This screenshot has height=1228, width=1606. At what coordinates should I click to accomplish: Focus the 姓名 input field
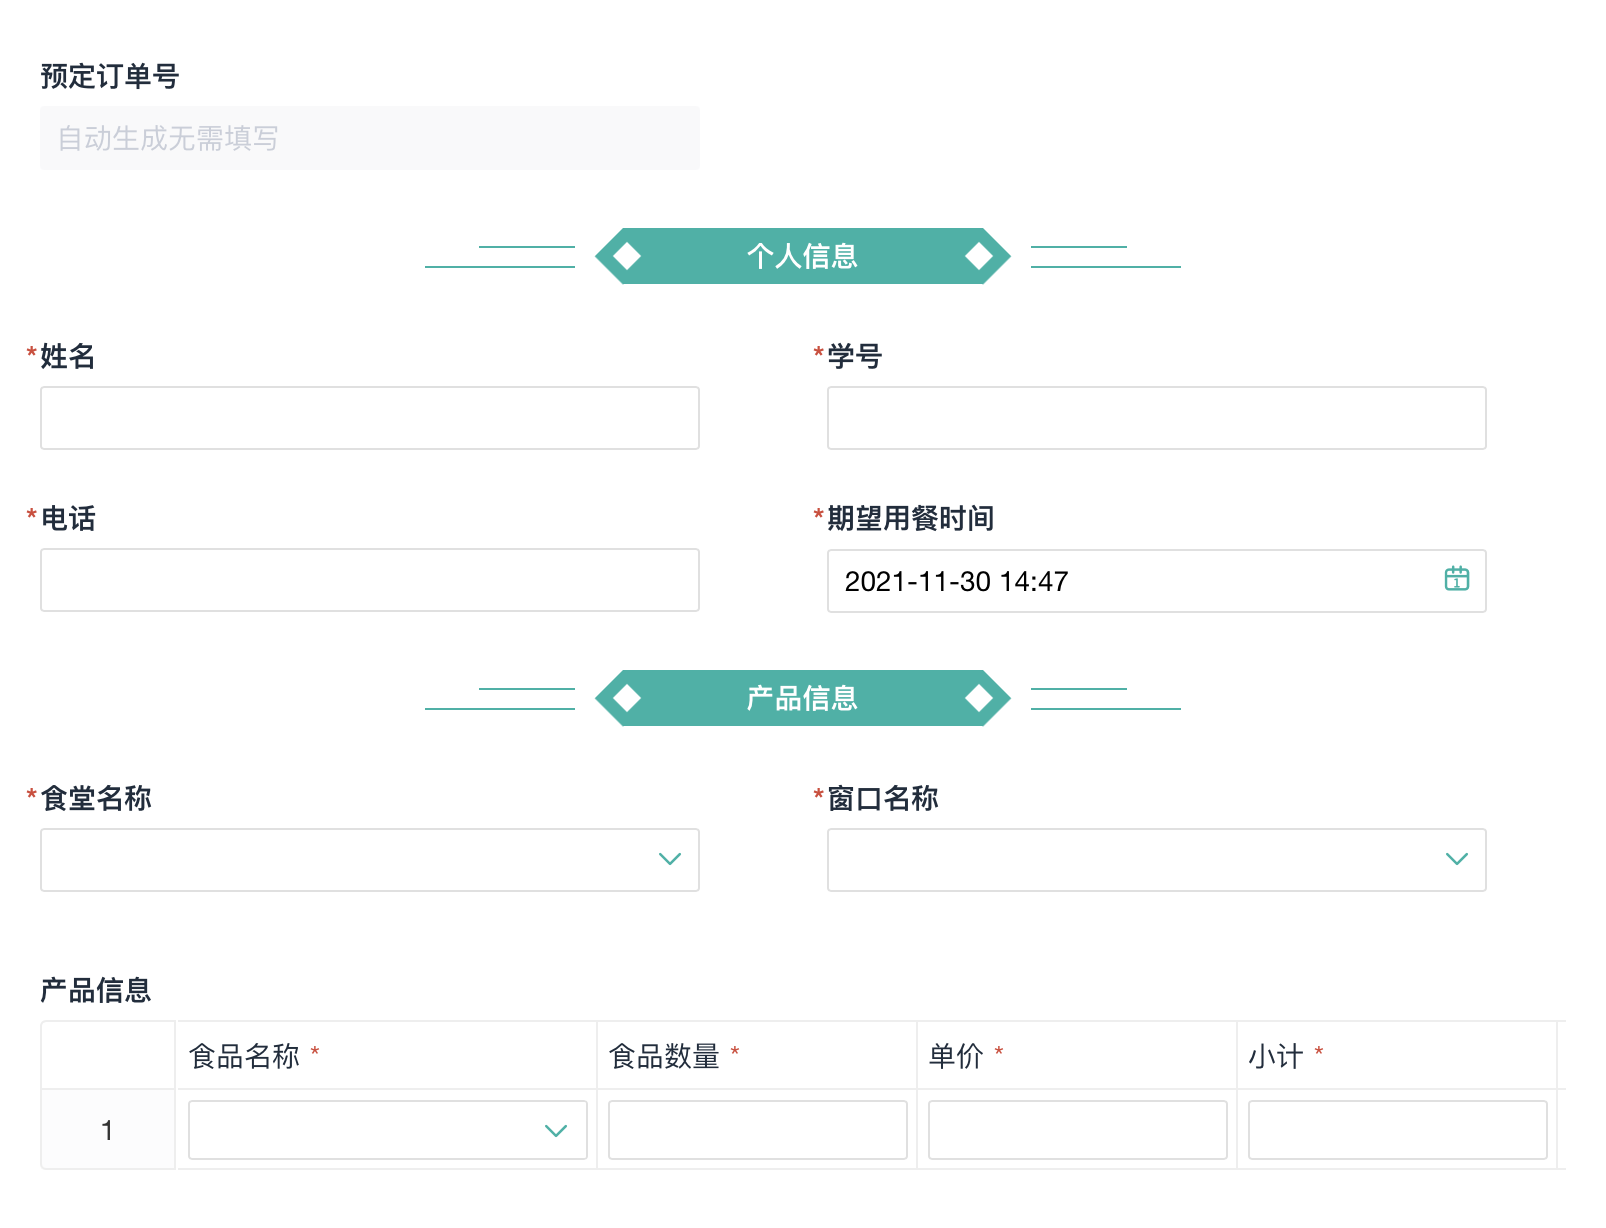click(x=369, y=418)
